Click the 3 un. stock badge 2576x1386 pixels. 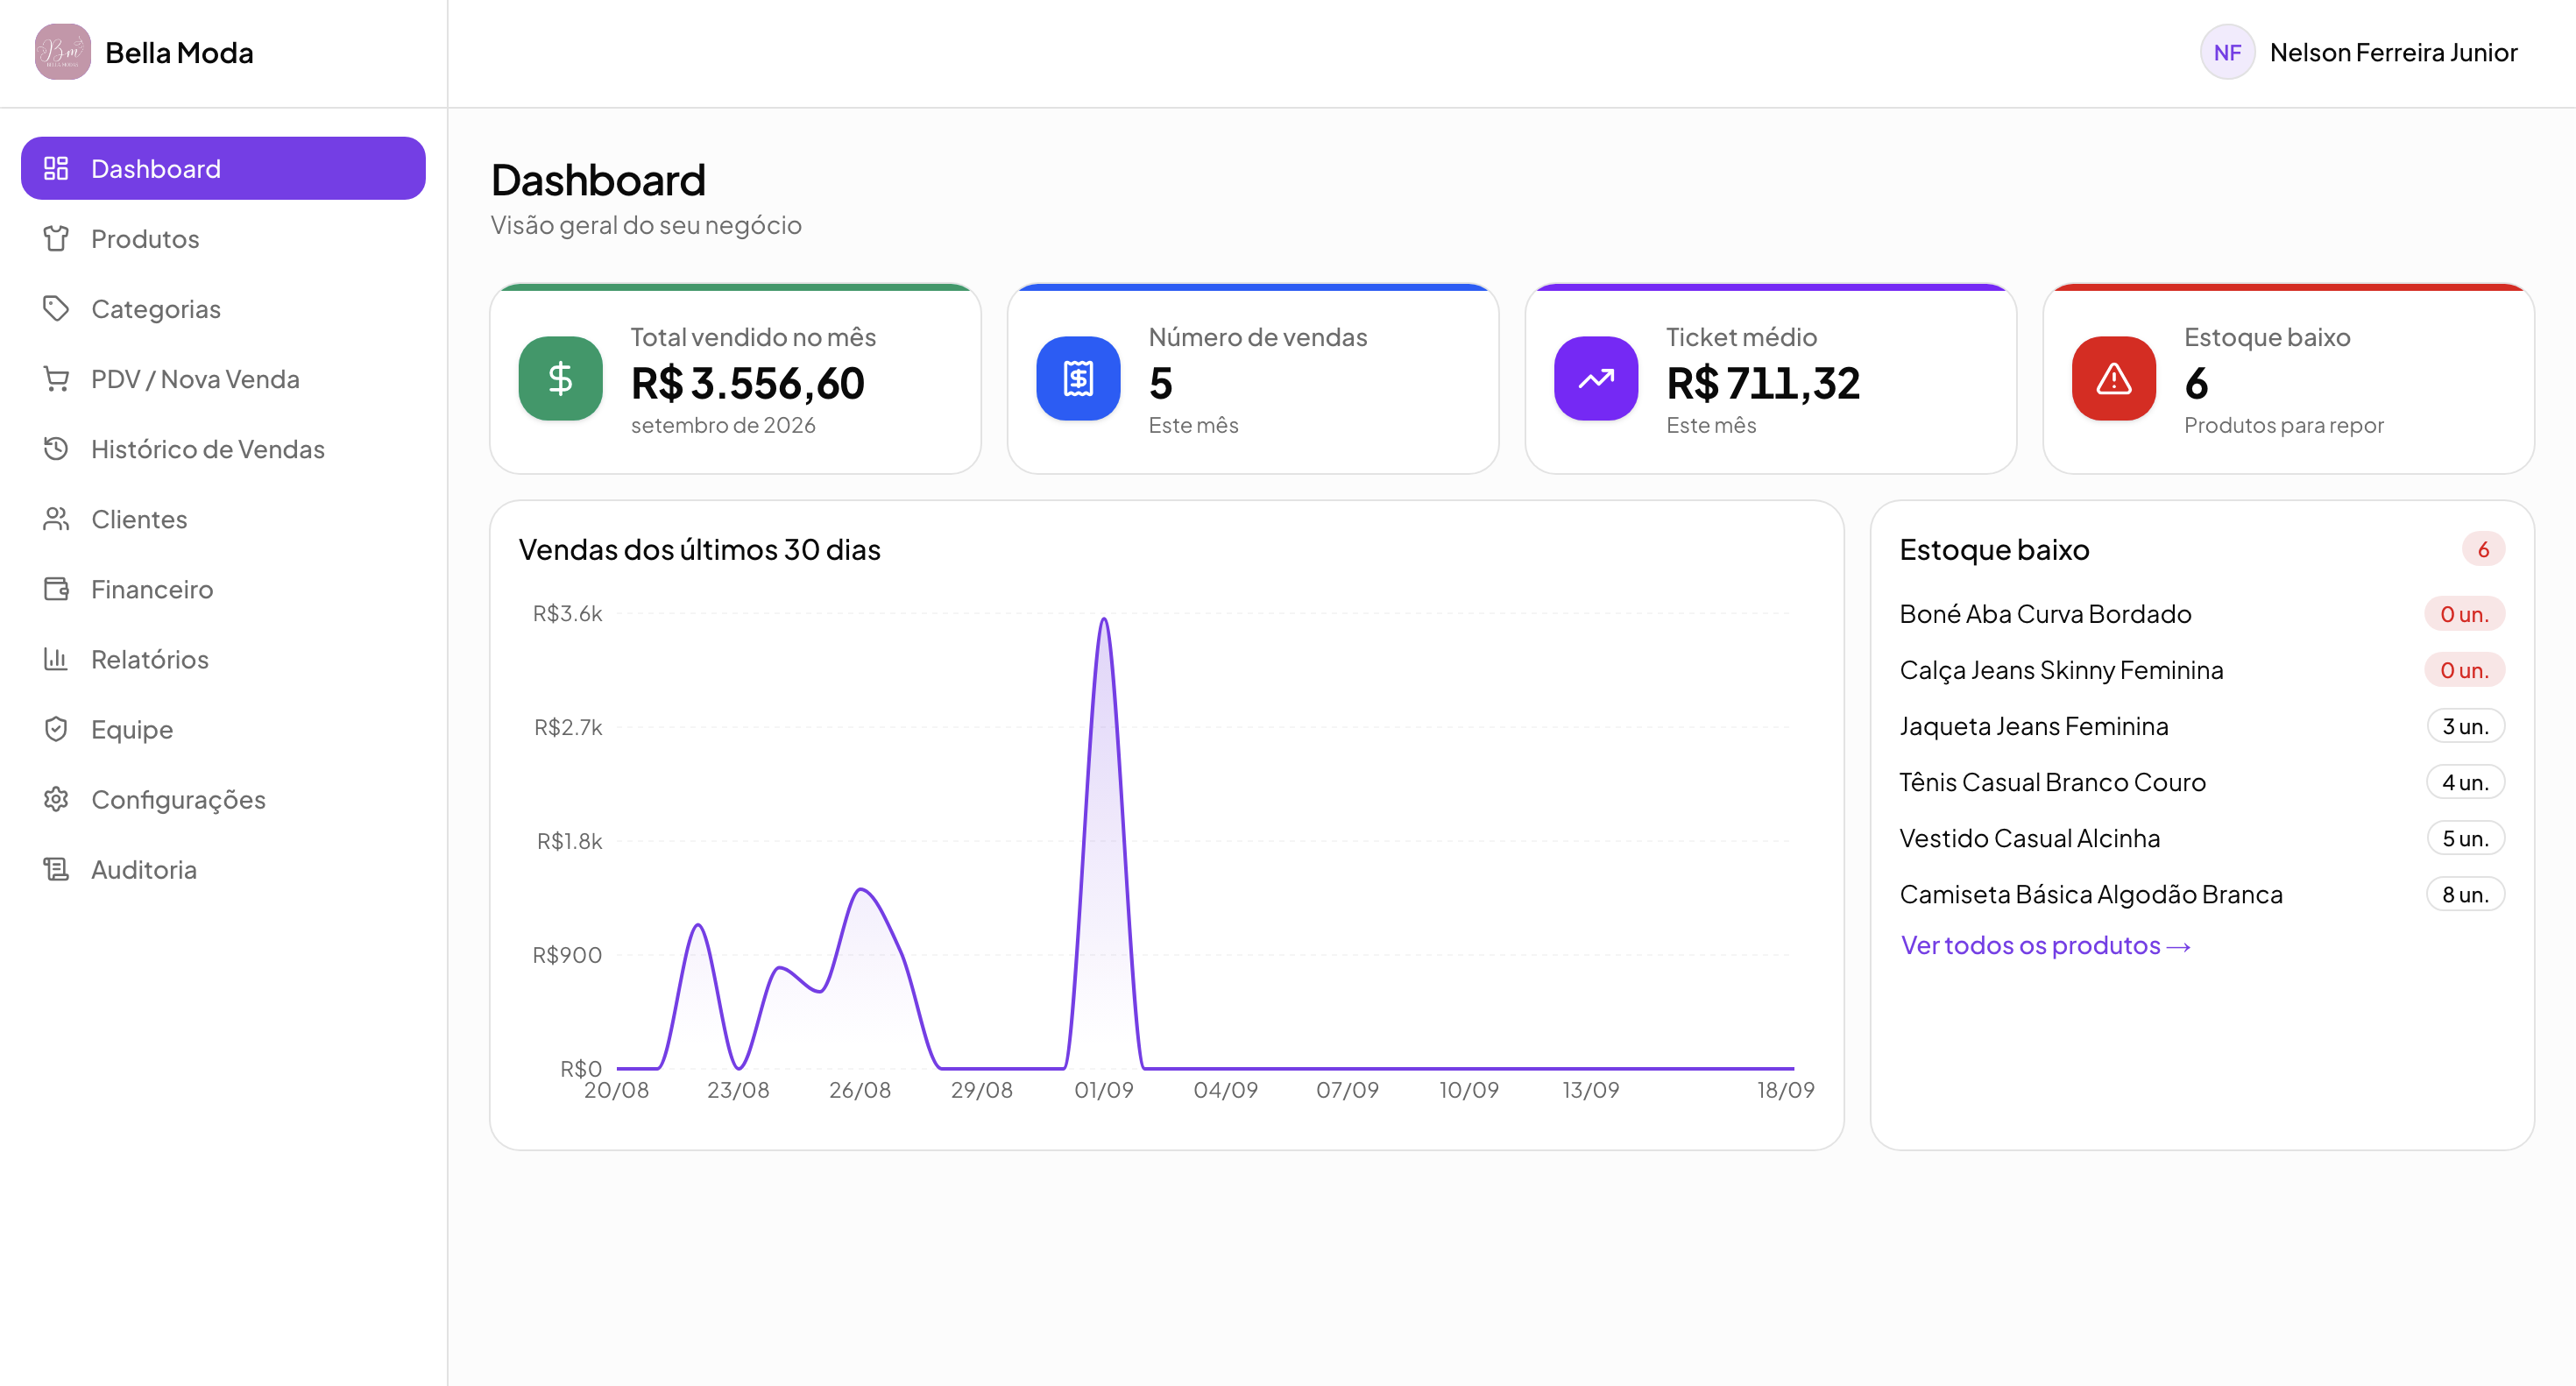[x=2465, y=726]
